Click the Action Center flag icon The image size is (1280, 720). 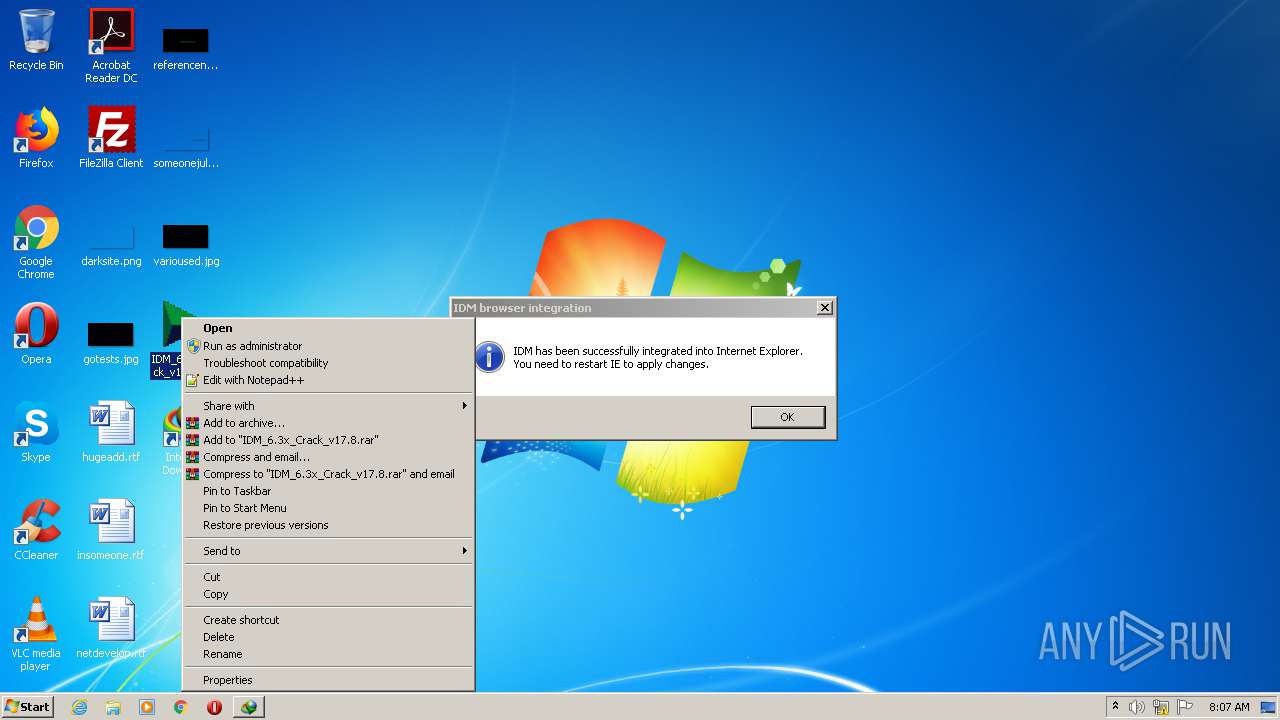pos(1185,707)
